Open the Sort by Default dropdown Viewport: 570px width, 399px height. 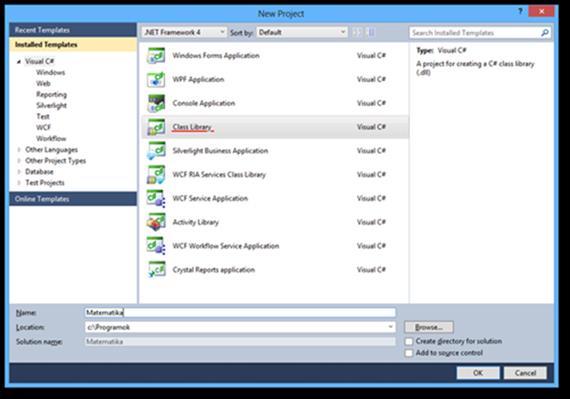click(302, 32)
